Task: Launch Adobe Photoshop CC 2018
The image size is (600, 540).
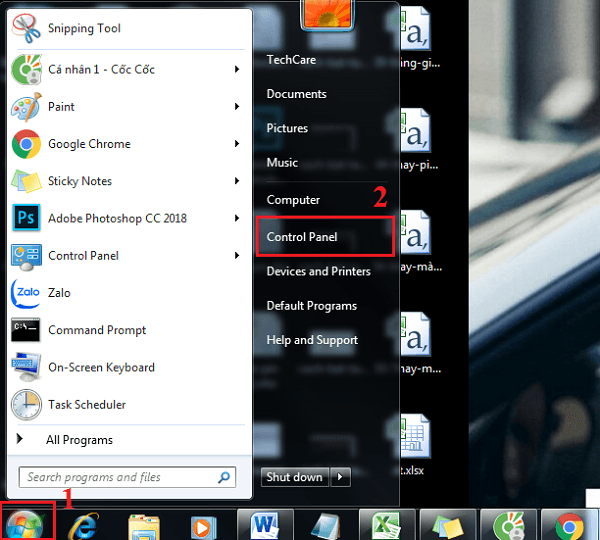Action: click(x=116, y=218)
